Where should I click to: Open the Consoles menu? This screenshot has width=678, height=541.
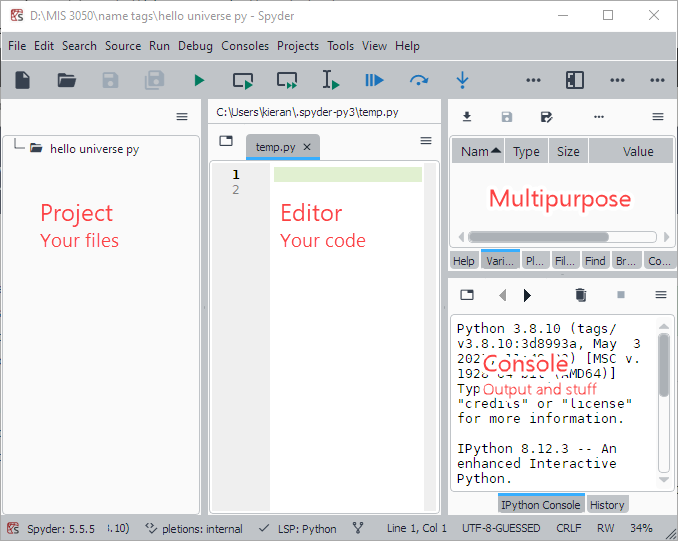[x=245, y=46]
